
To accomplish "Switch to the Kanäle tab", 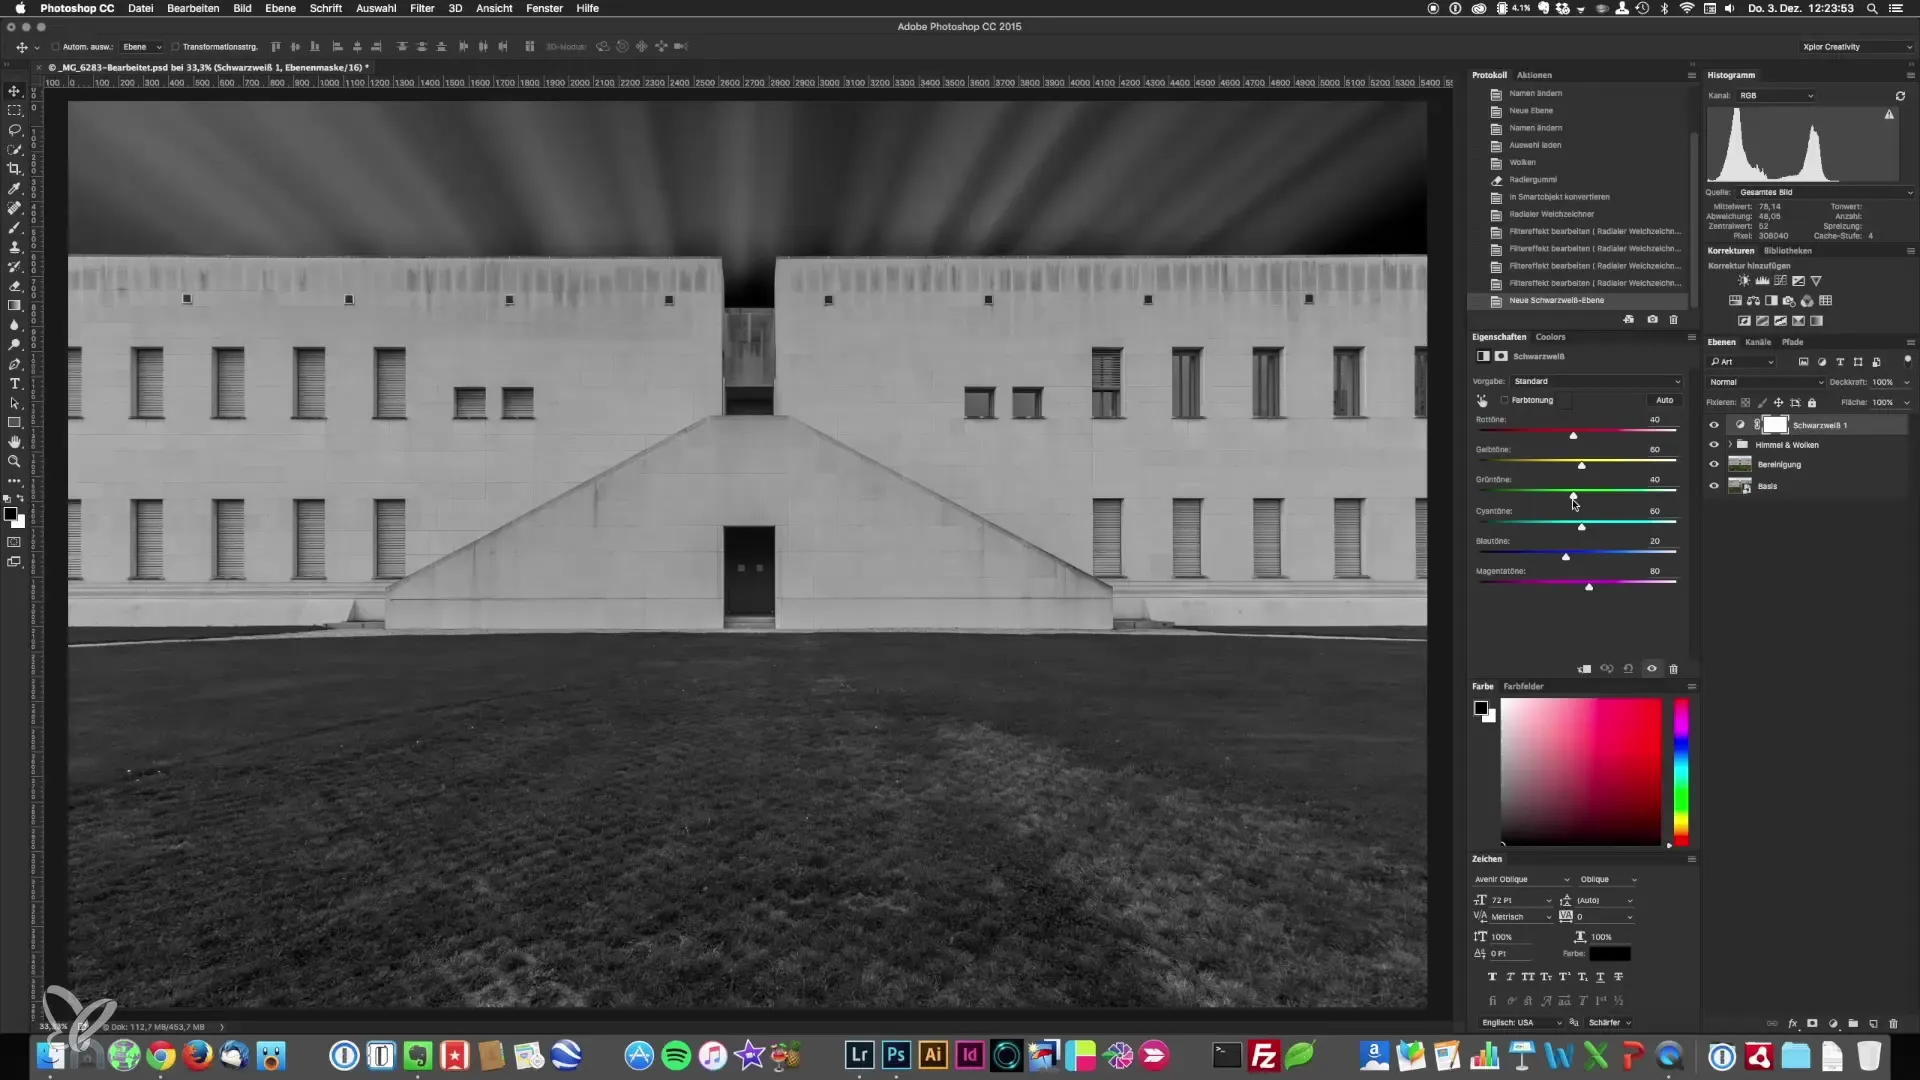I will tap(1758, 342).
